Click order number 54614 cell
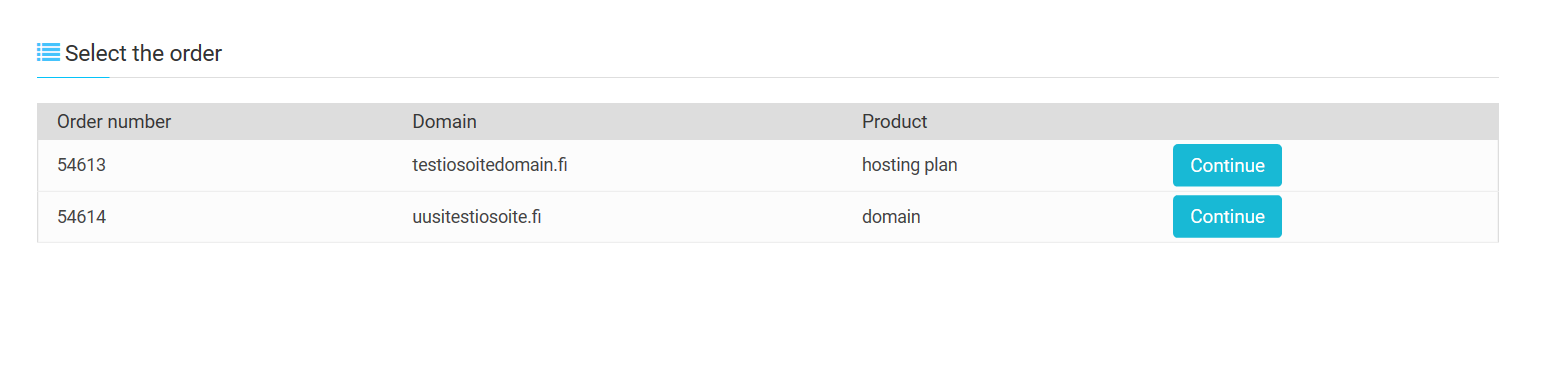 pyautogui.click(x=81, y=216)
